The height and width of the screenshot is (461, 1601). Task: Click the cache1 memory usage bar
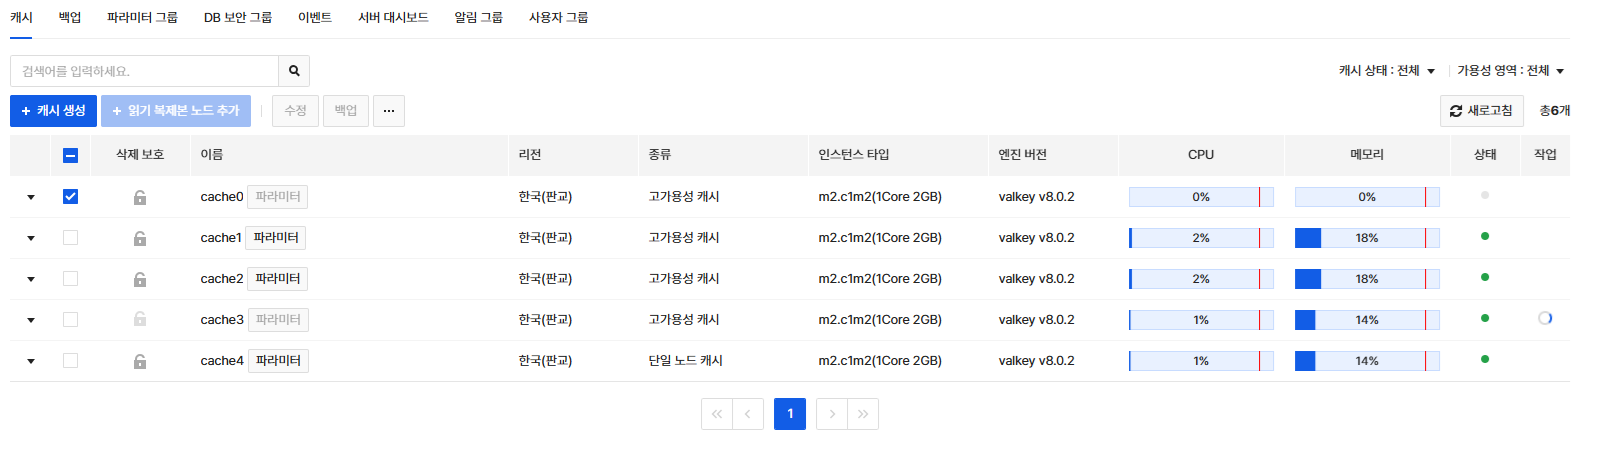[x=1366, y=238]
